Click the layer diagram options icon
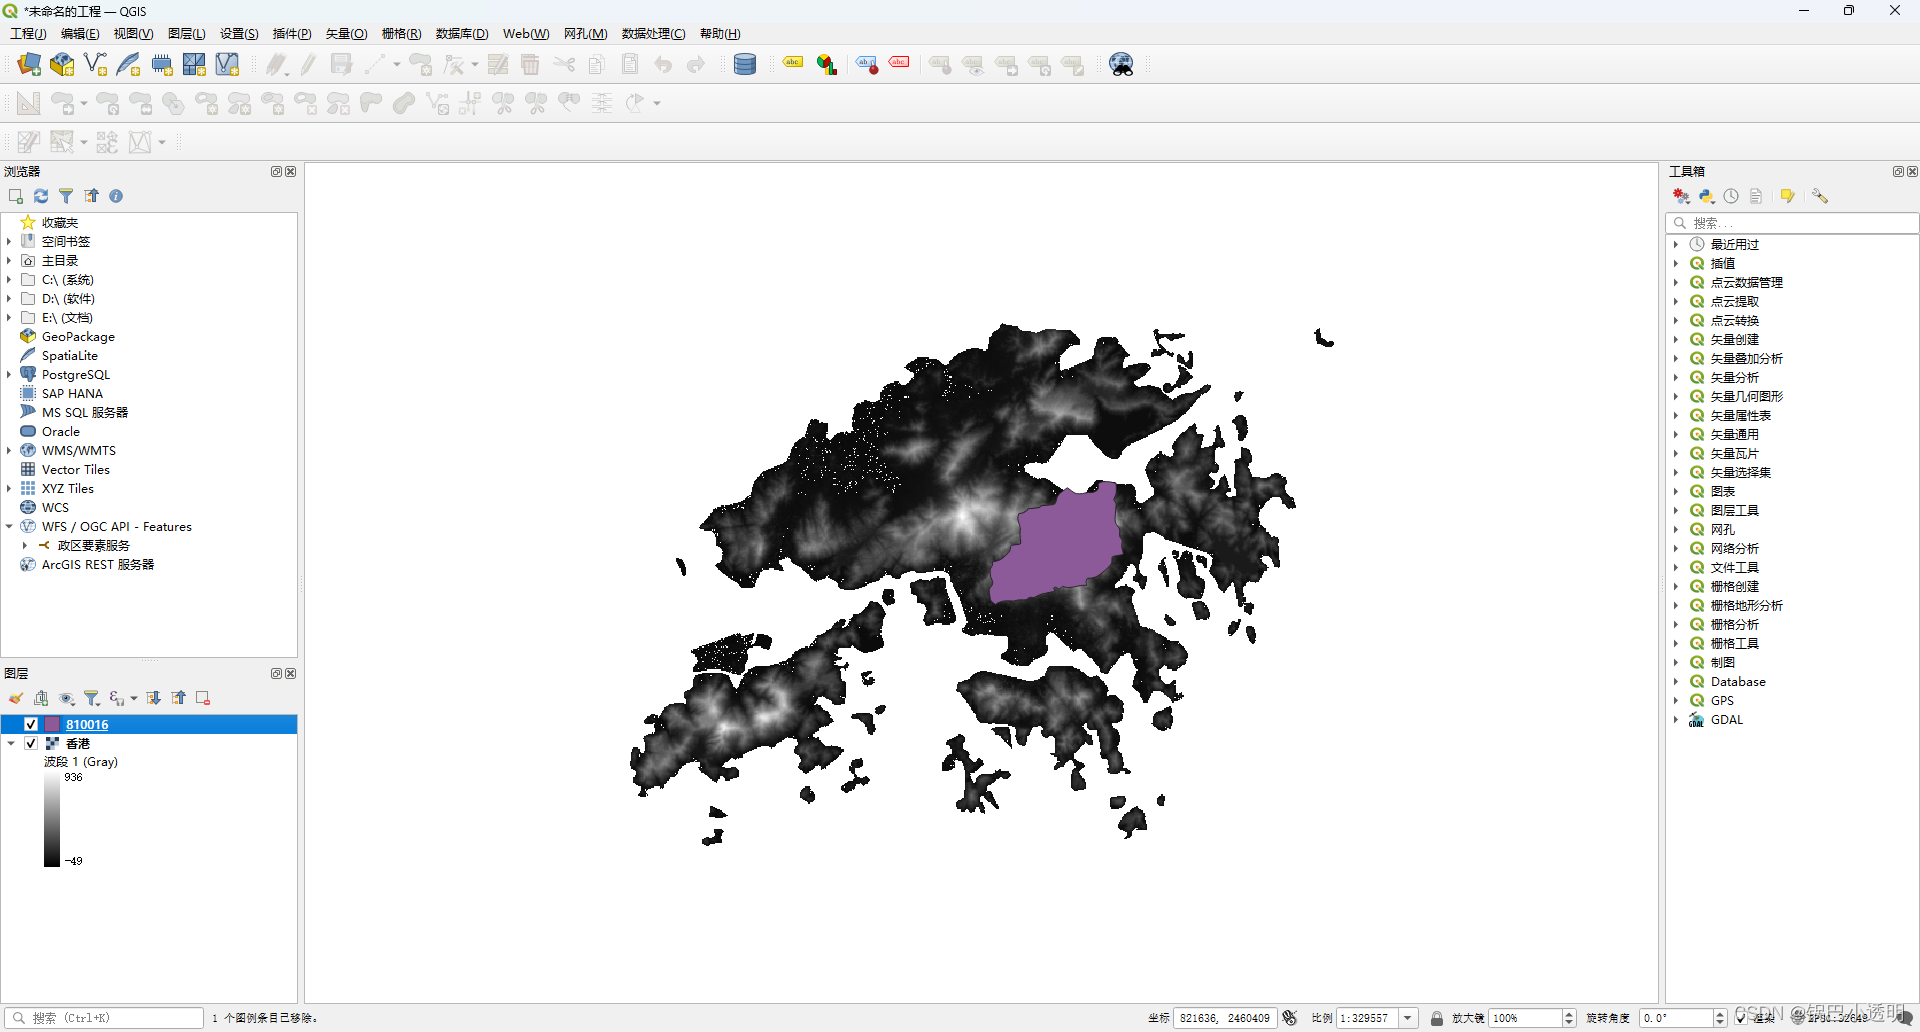The width and height of the screenshot is (1920, 1032). click(827, 65)
